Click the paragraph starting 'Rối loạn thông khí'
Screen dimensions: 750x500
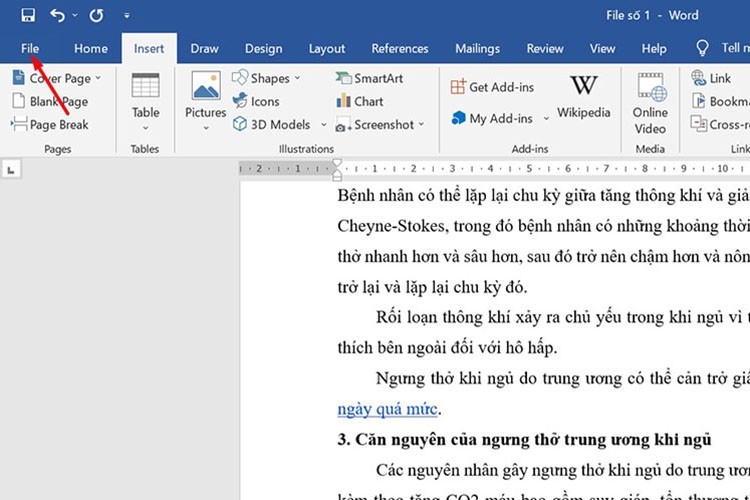pos(563,317)
